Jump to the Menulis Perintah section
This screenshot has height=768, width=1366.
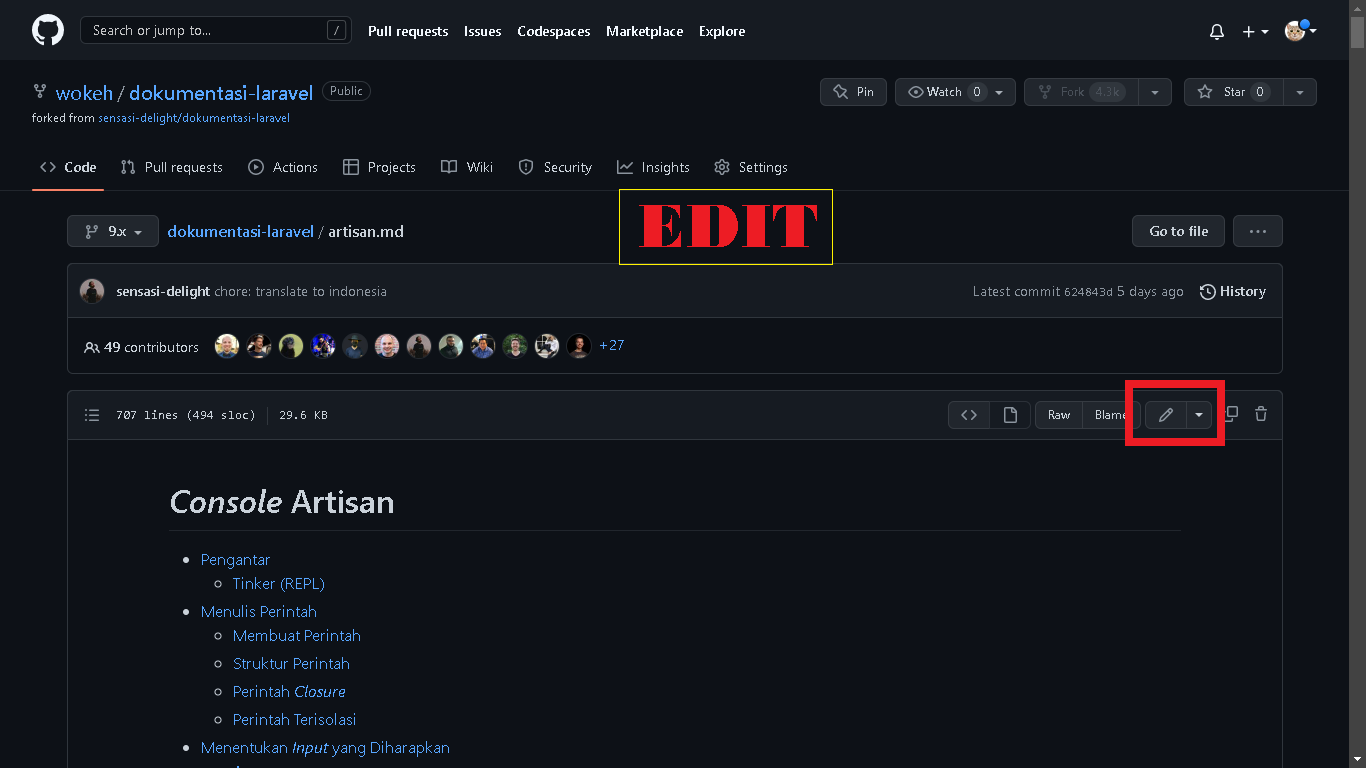(259, 611)
